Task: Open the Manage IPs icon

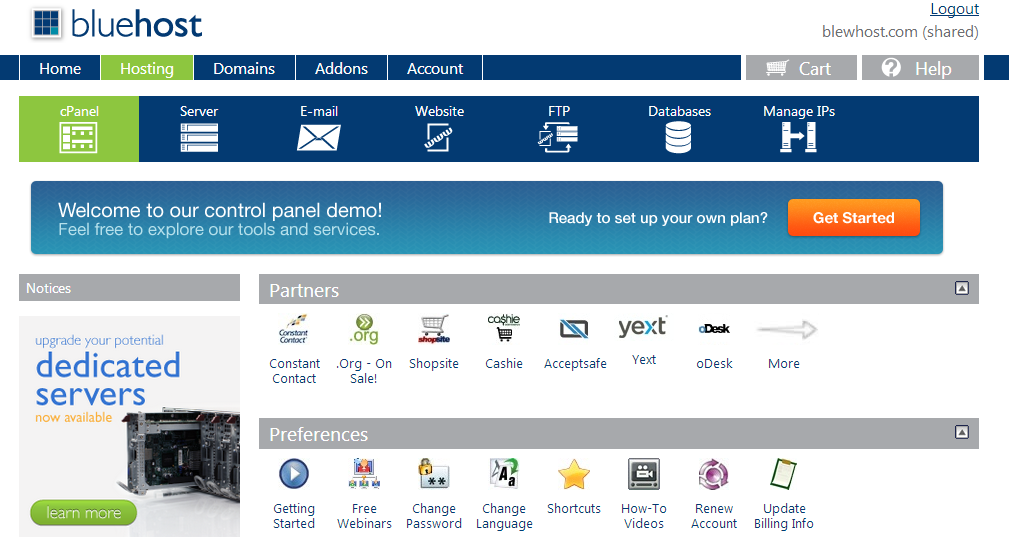Action: pos(799,138)
